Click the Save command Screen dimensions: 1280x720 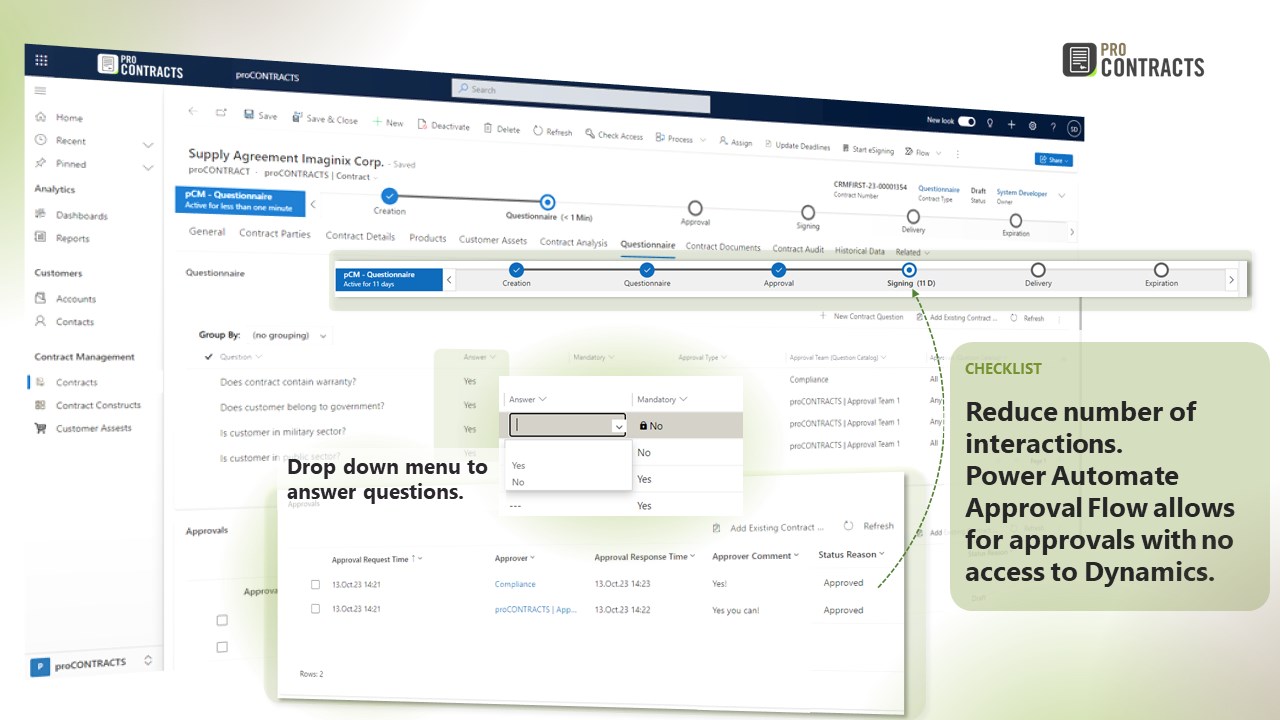pyautogui.click(x=260, y=115)
